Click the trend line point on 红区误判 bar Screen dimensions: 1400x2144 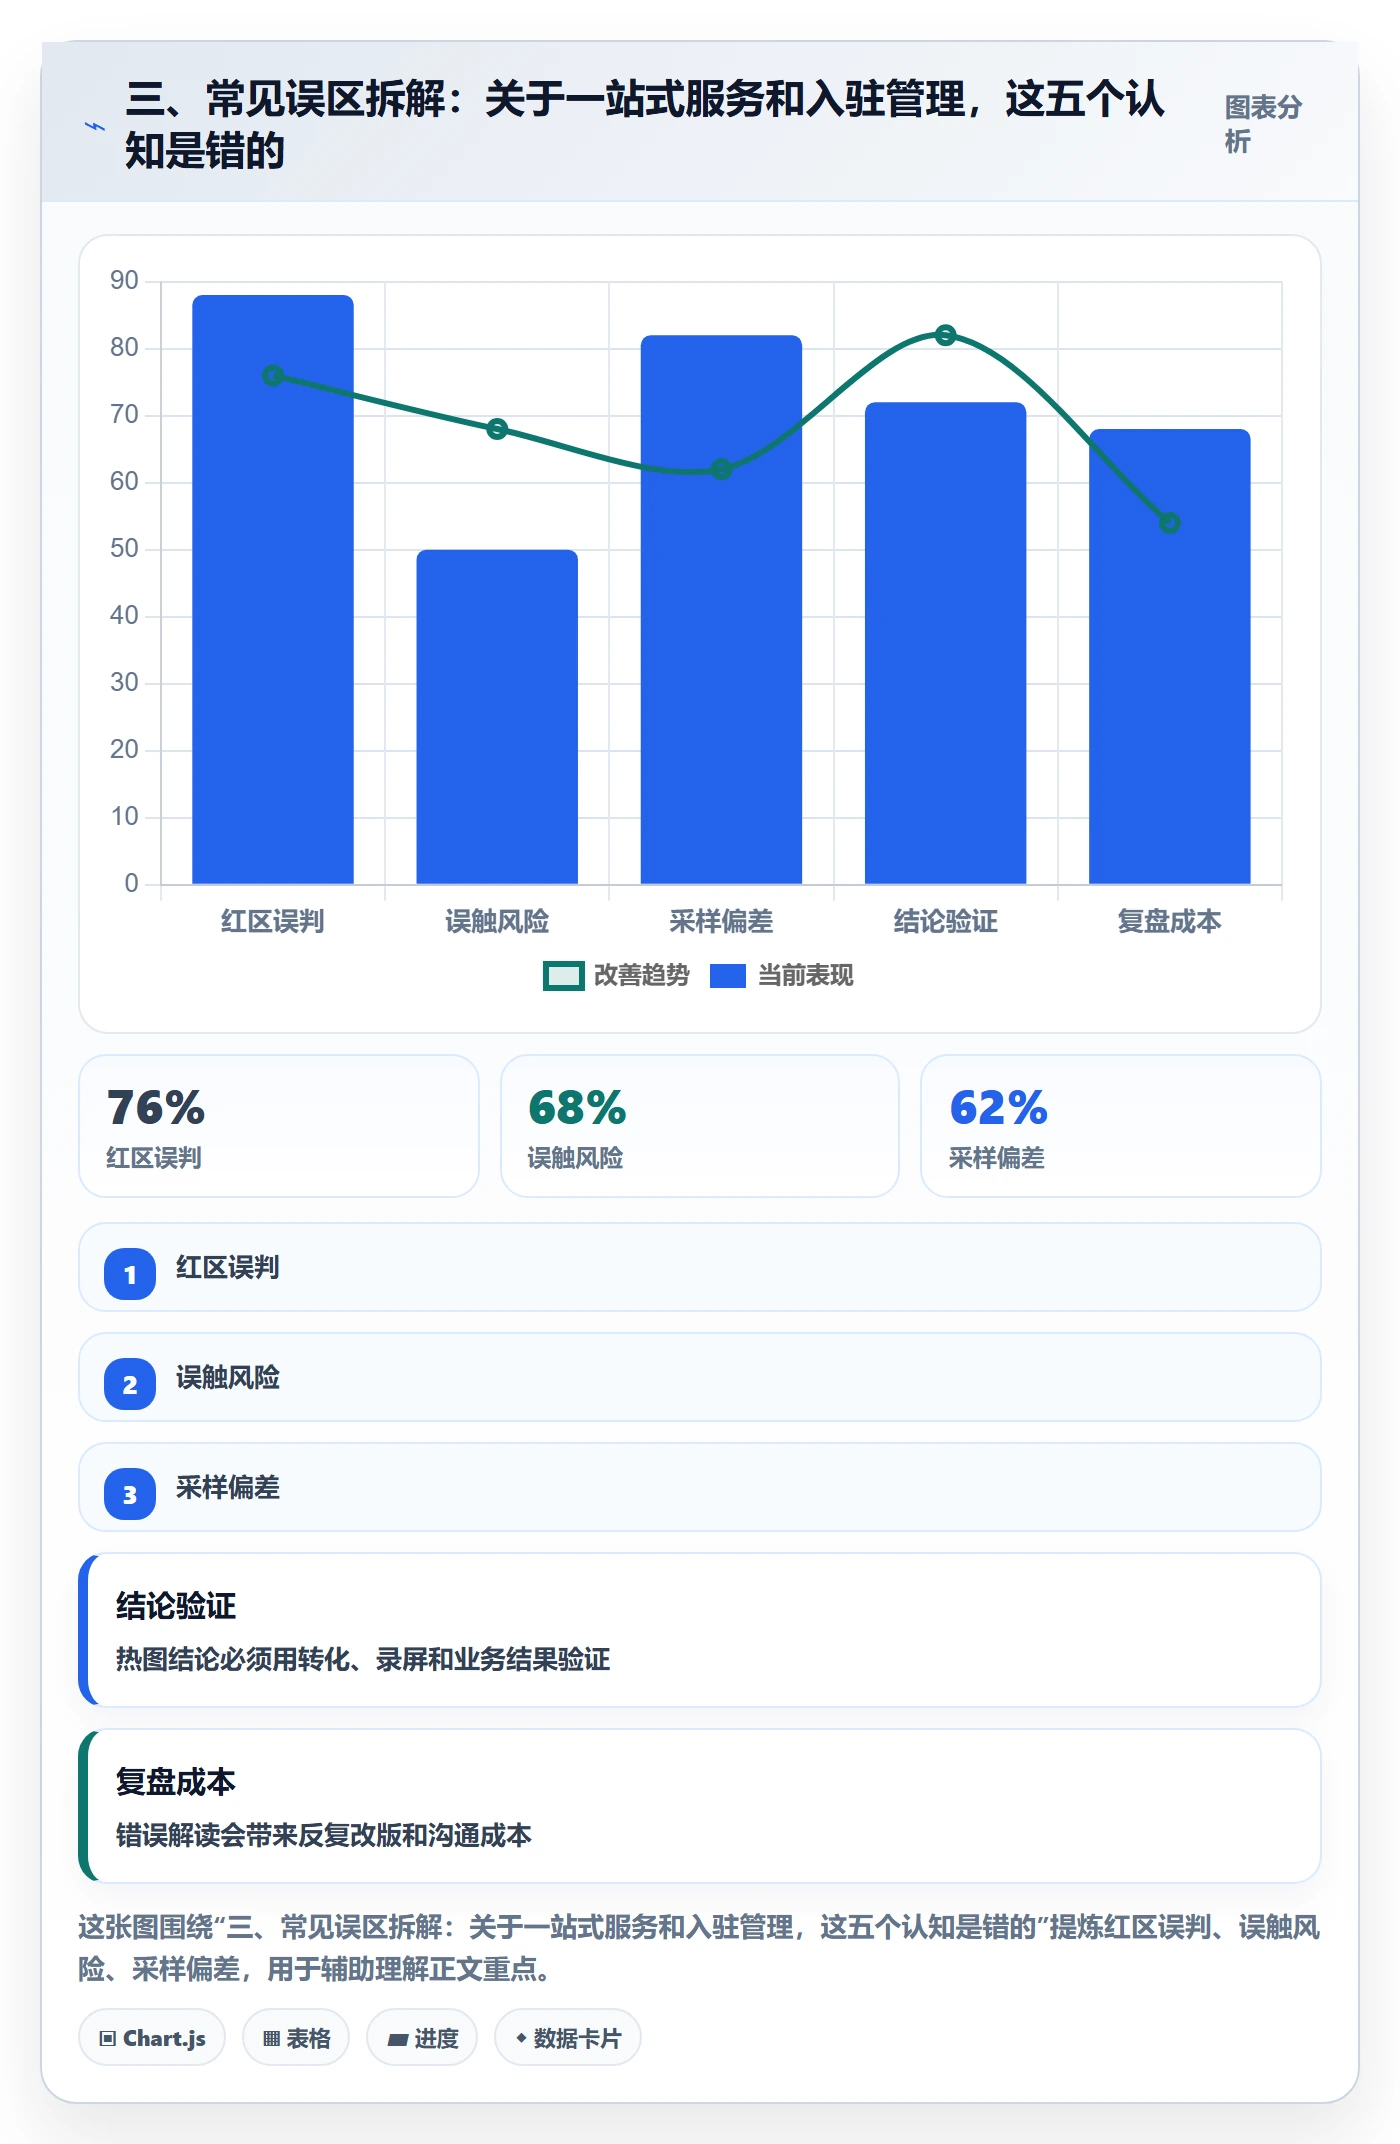273,376
